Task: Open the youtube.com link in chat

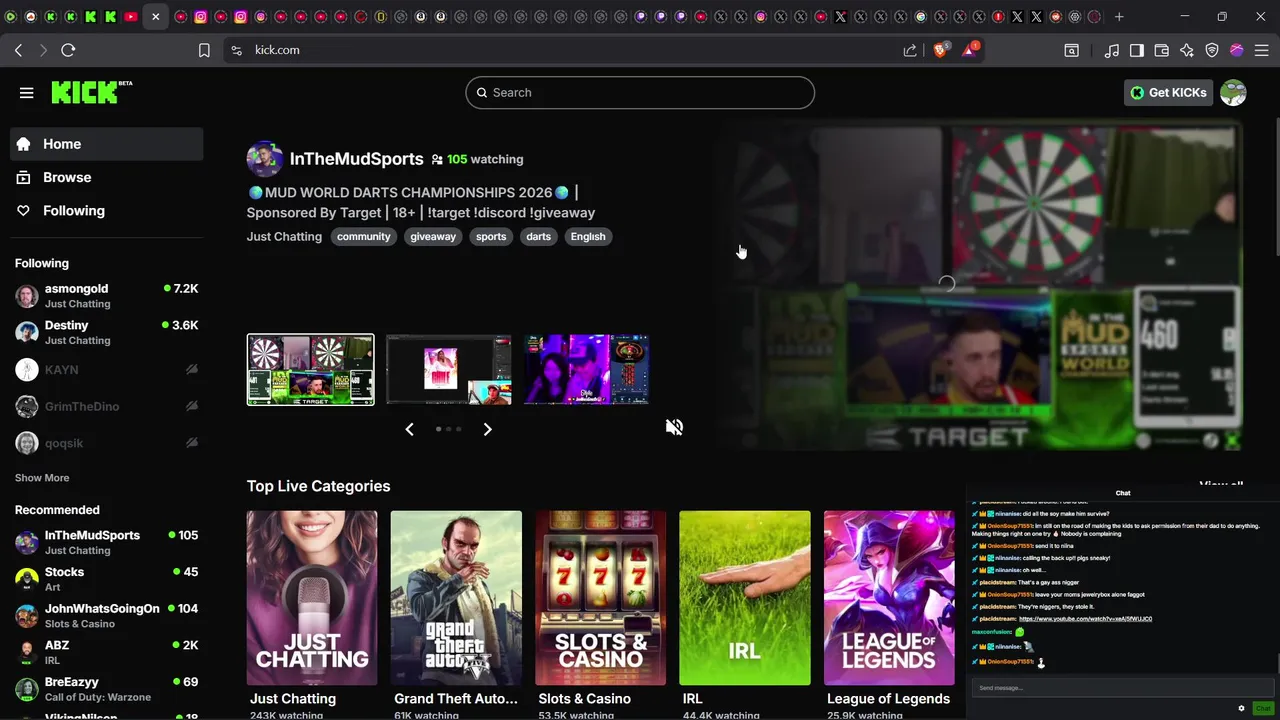Action: (1085, 619)
